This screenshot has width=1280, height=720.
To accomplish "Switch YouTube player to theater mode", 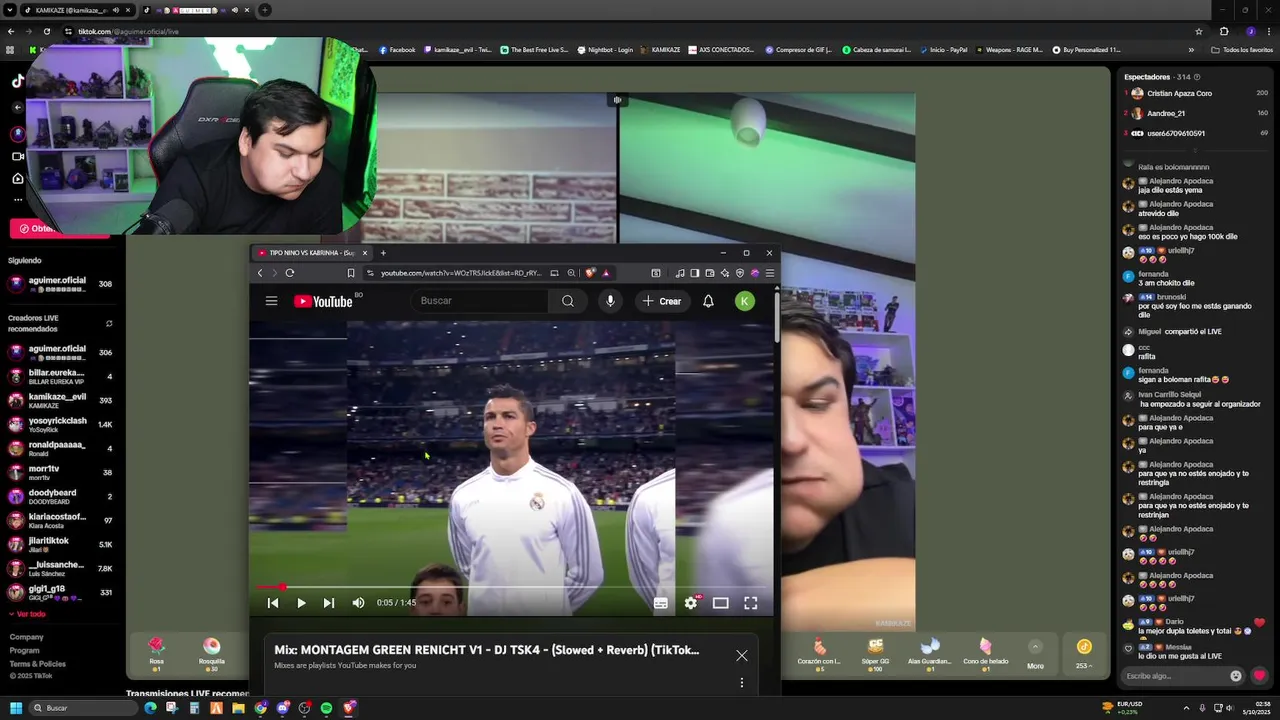I will pyautogui.click(x=720, y=603).
